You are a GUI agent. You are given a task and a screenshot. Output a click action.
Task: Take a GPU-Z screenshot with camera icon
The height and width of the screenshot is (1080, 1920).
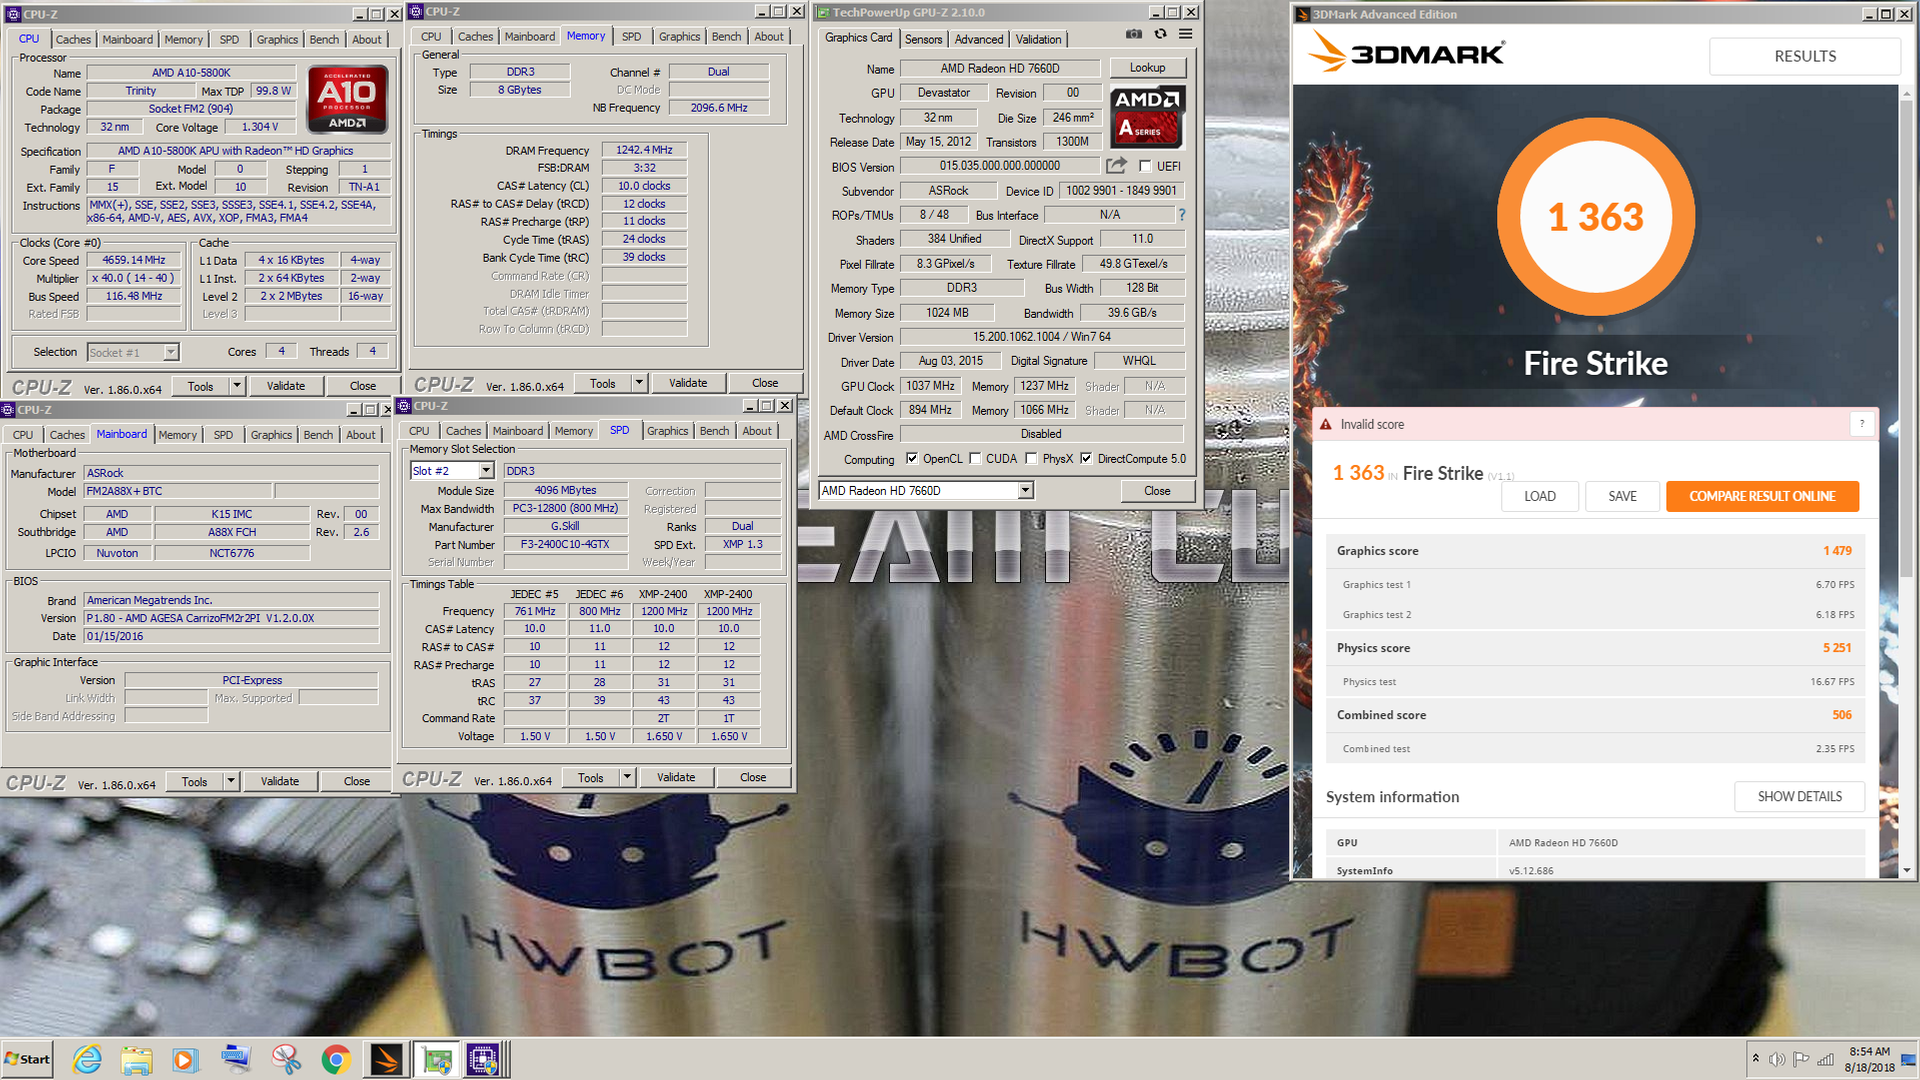coord(1133,35)
